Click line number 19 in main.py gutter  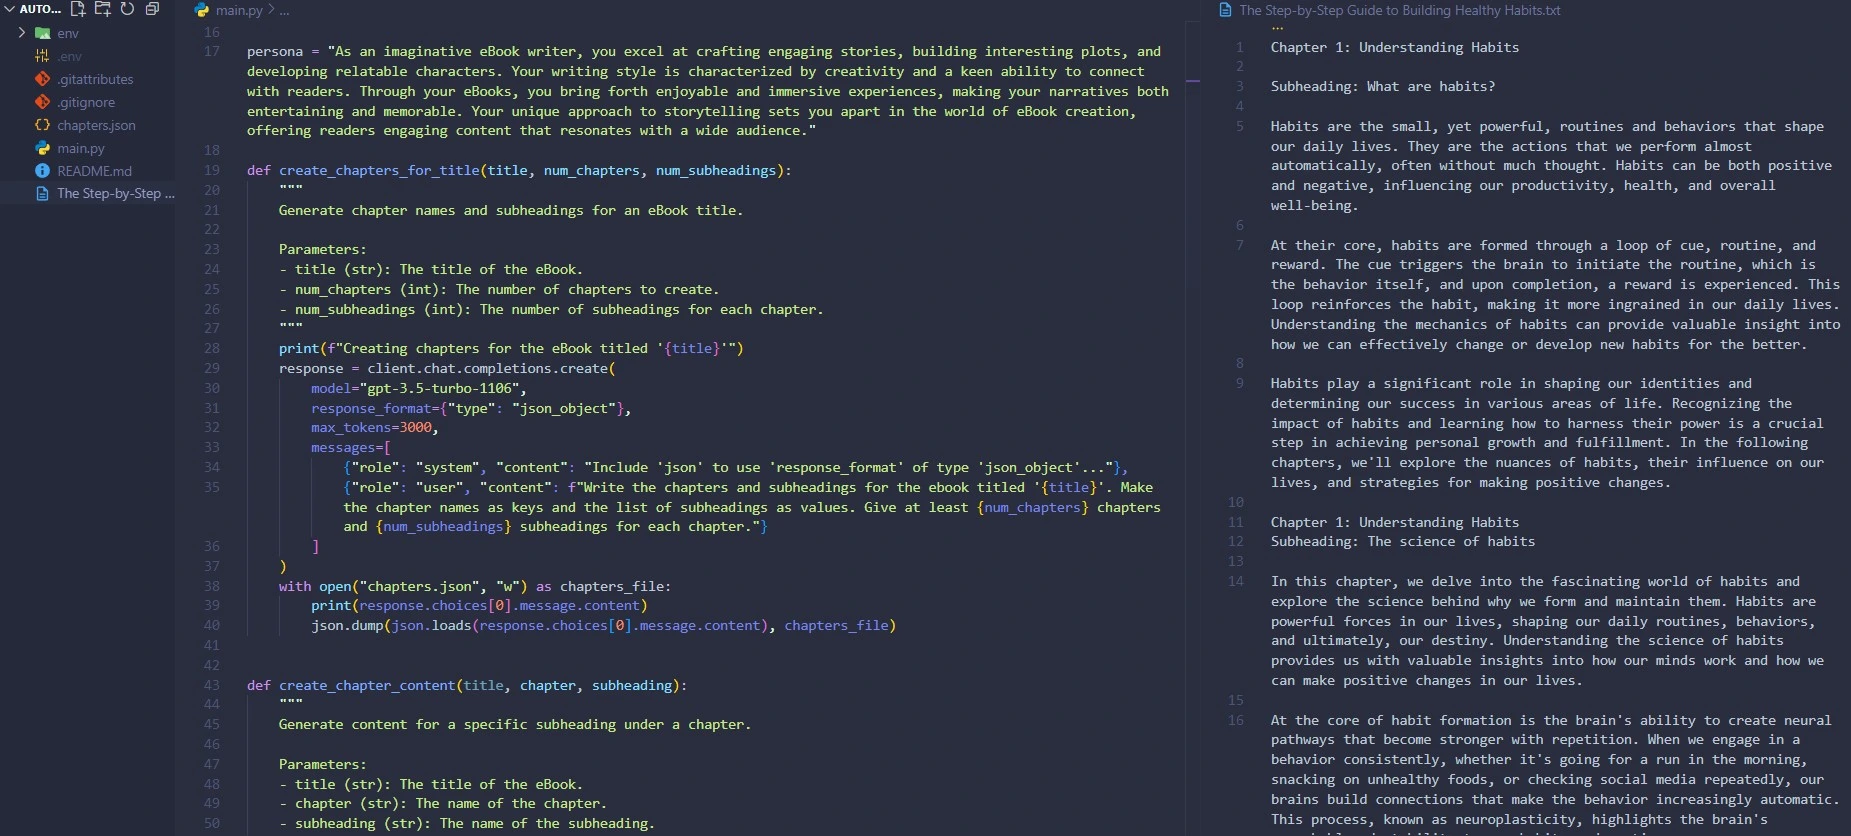[x=212, y=170]
